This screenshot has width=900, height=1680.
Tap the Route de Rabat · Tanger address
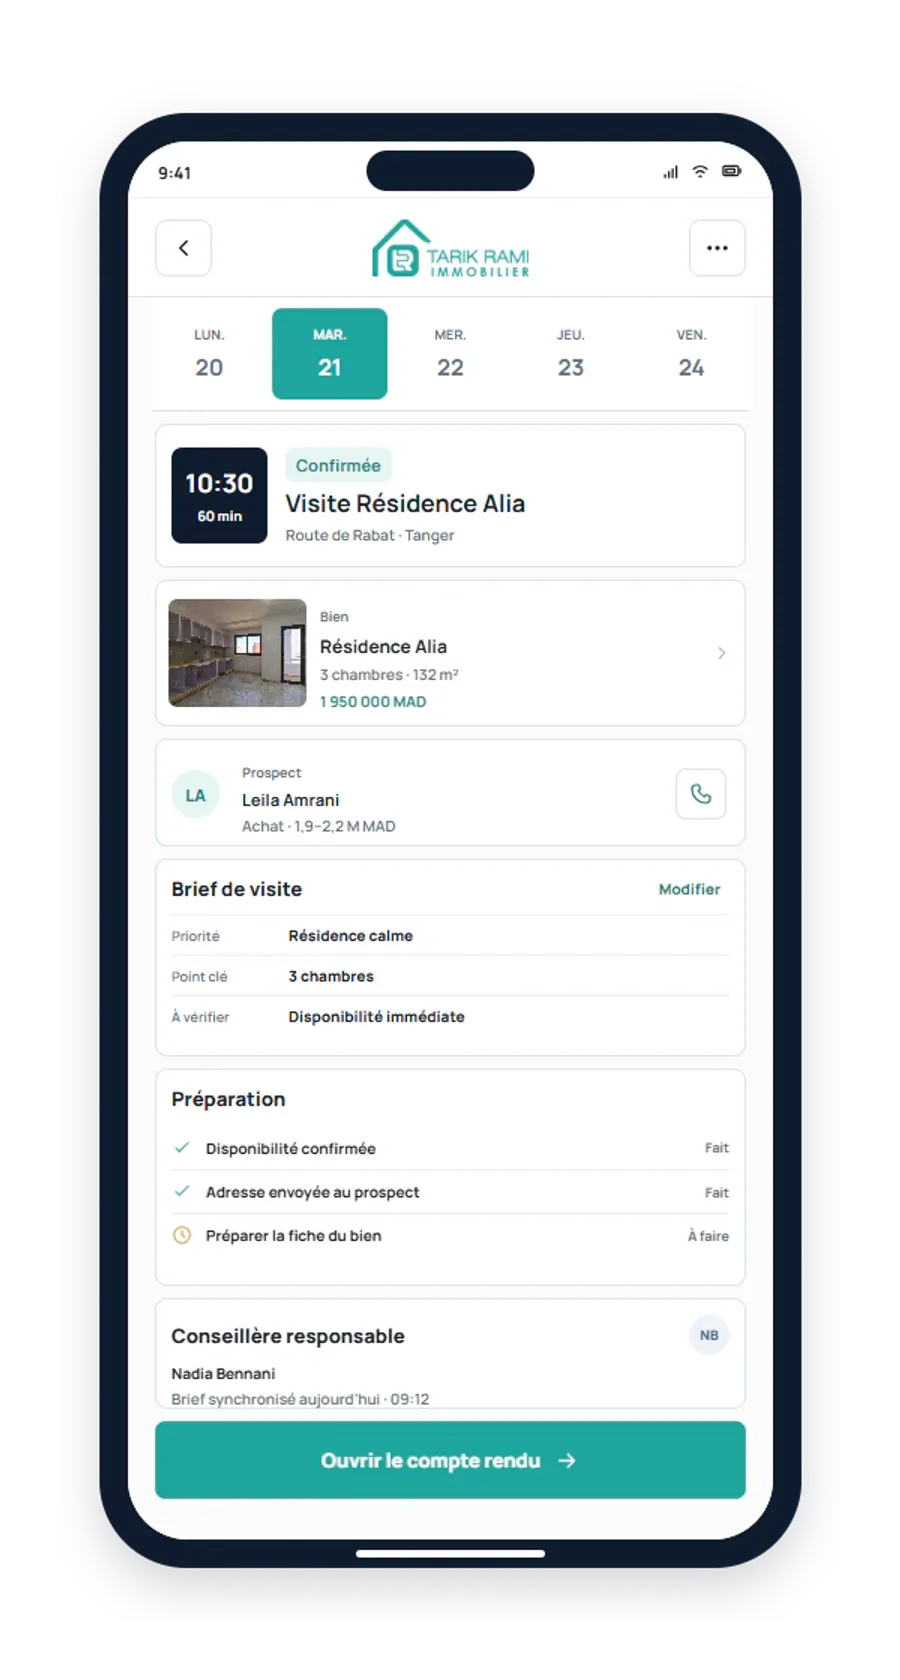click(x=370, y=535)
